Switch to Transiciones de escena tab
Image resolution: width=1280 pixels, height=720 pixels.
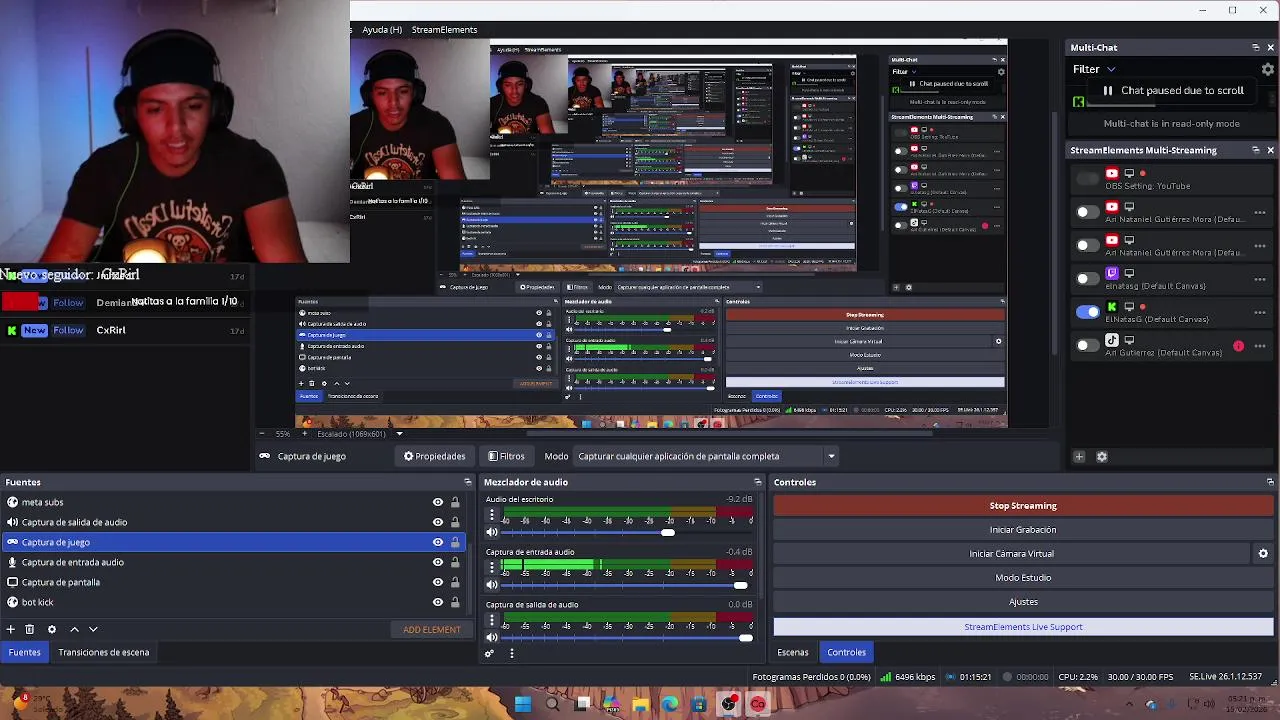point(104,652)
